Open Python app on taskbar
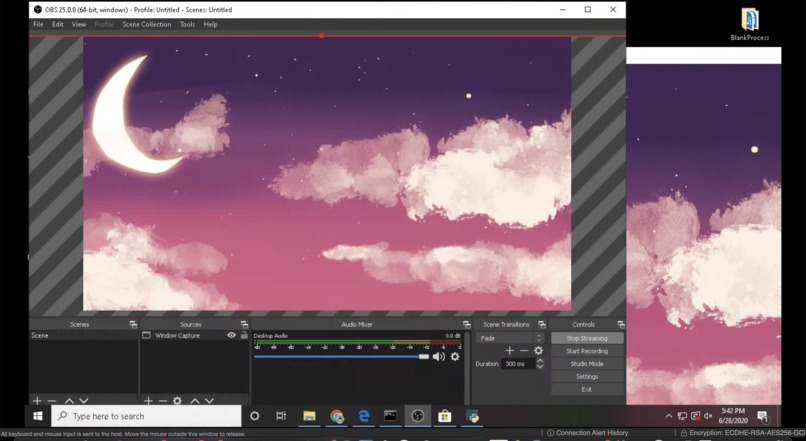The height and width of the screenshot is (441, 806). click(x=472, y=416)
